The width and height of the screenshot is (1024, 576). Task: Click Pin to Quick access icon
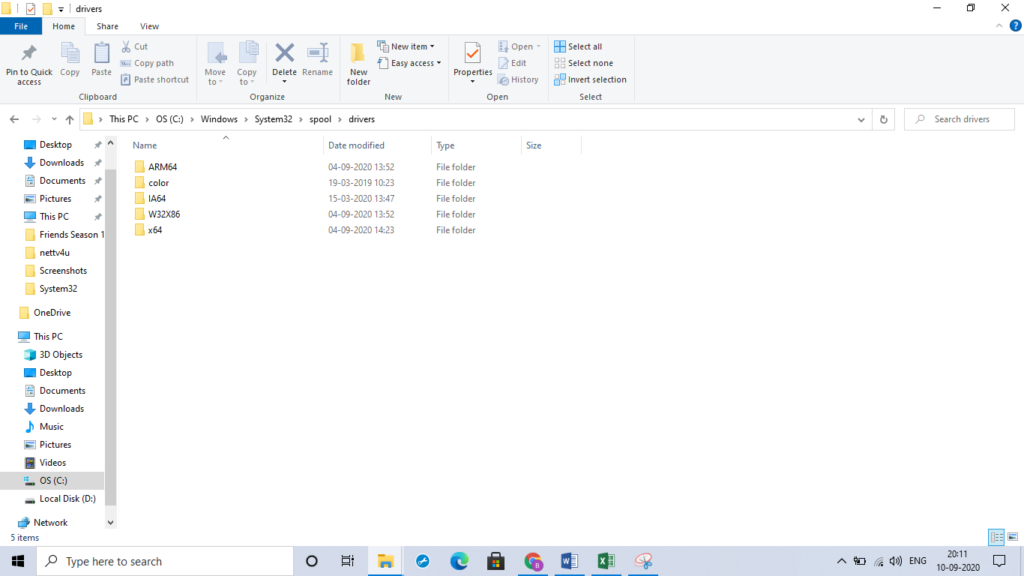pyautogui.click(x=29, y=62)
